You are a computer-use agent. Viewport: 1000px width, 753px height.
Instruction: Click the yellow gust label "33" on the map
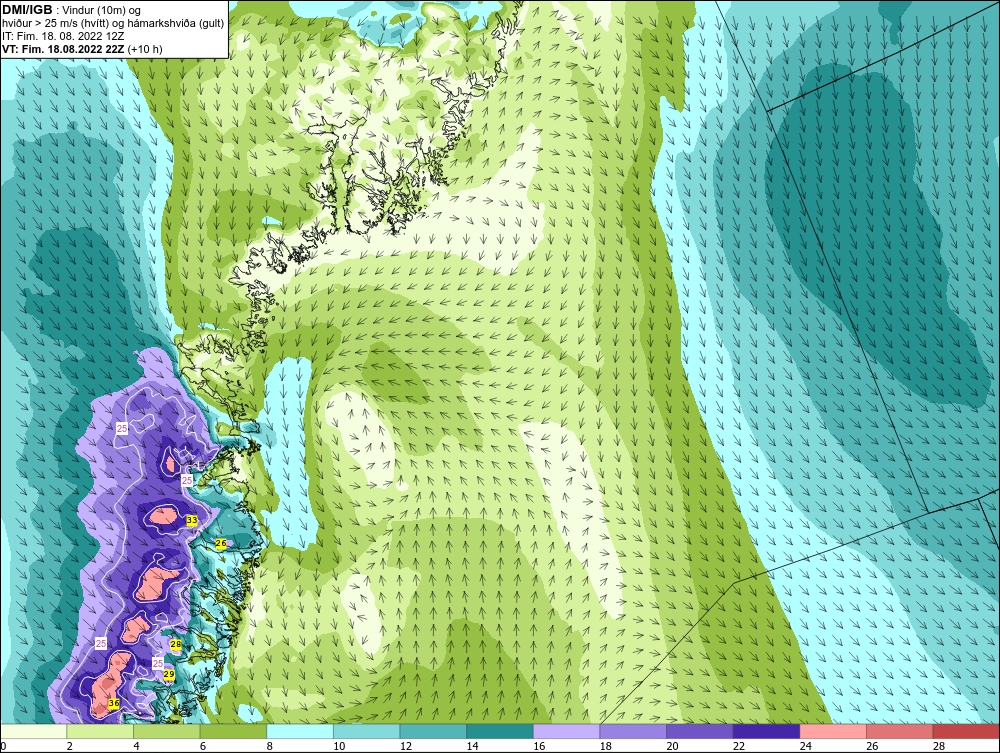click(x=191, y=520)
